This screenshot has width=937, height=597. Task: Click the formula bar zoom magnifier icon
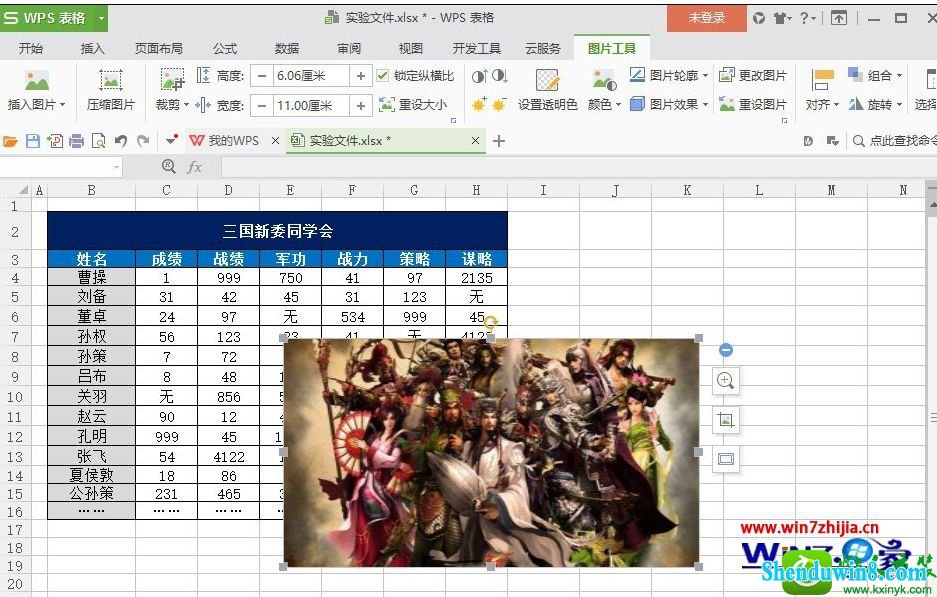[169, 167]
